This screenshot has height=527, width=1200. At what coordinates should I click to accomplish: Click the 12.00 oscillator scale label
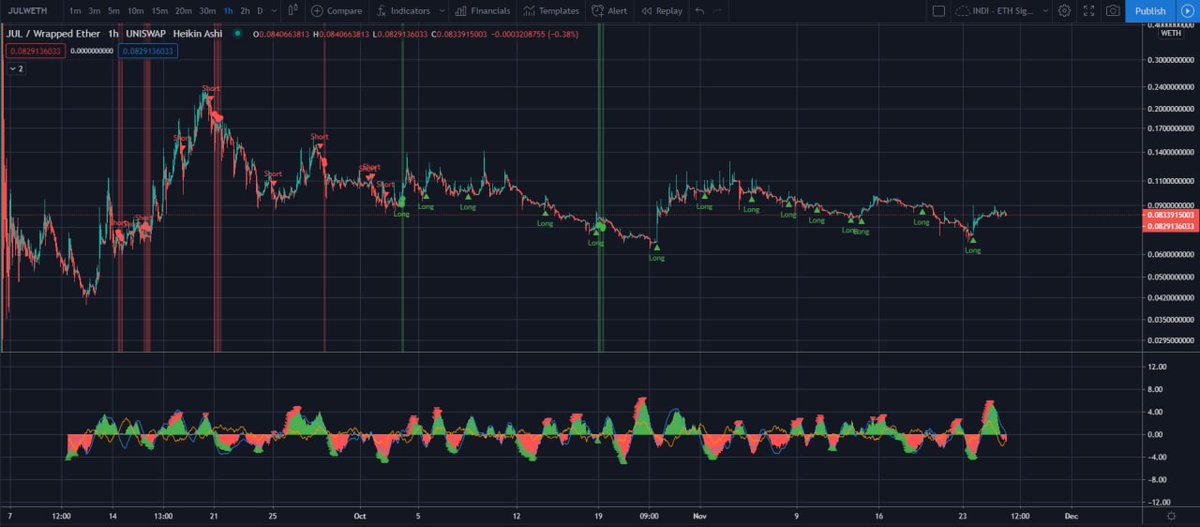click(1157, 367)
